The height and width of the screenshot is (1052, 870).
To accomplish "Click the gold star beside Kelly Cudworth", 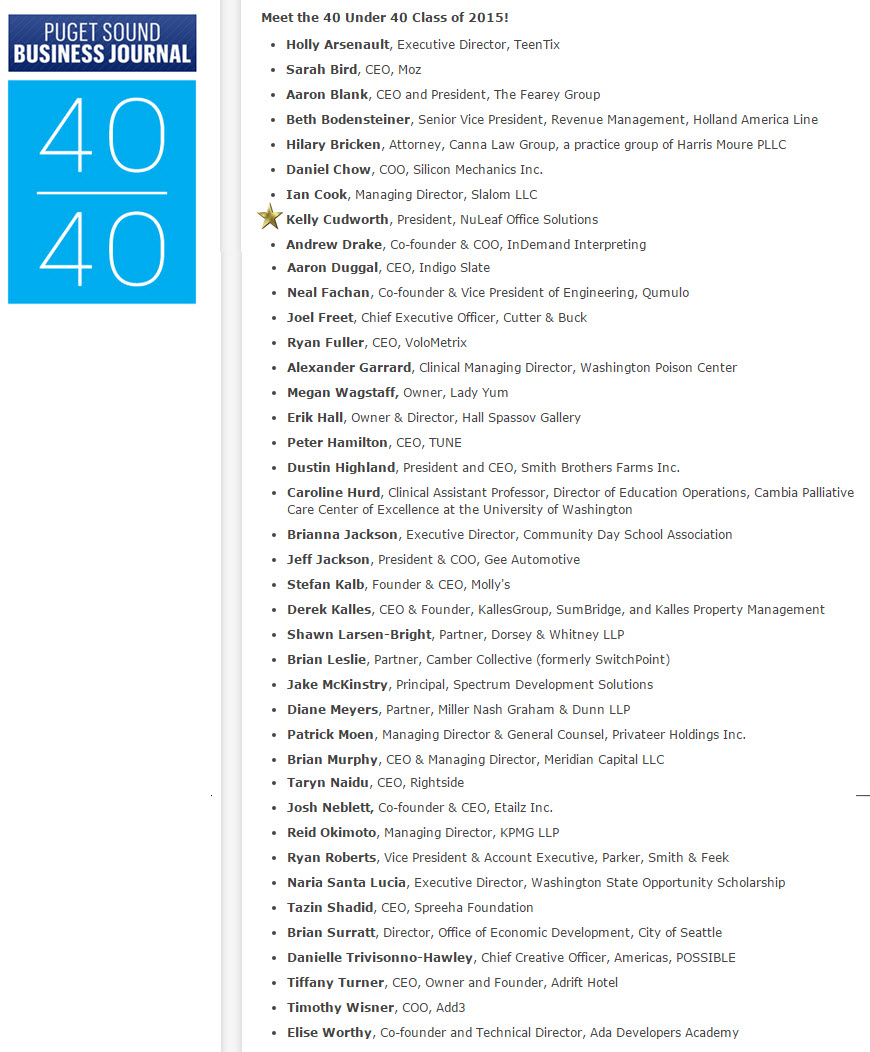I will click(x=270, y=217).
